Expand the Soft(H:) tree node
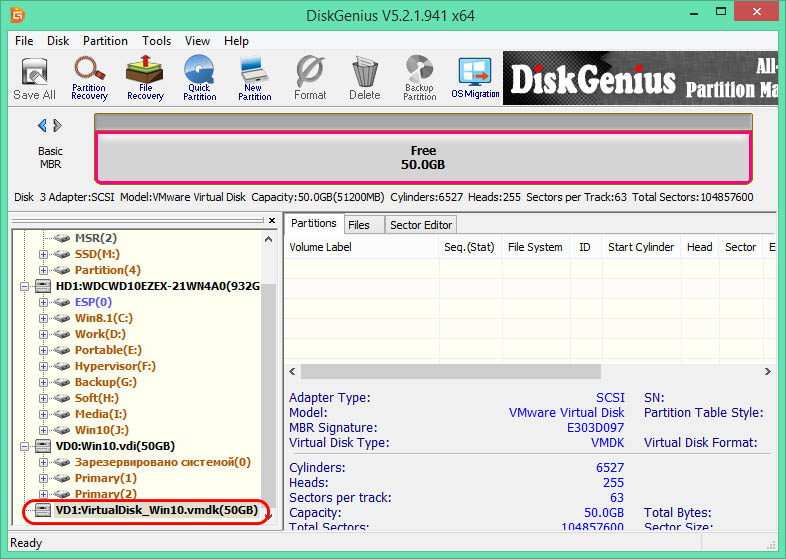This screenshot has height=559, width=786. (x=44, y=399)
